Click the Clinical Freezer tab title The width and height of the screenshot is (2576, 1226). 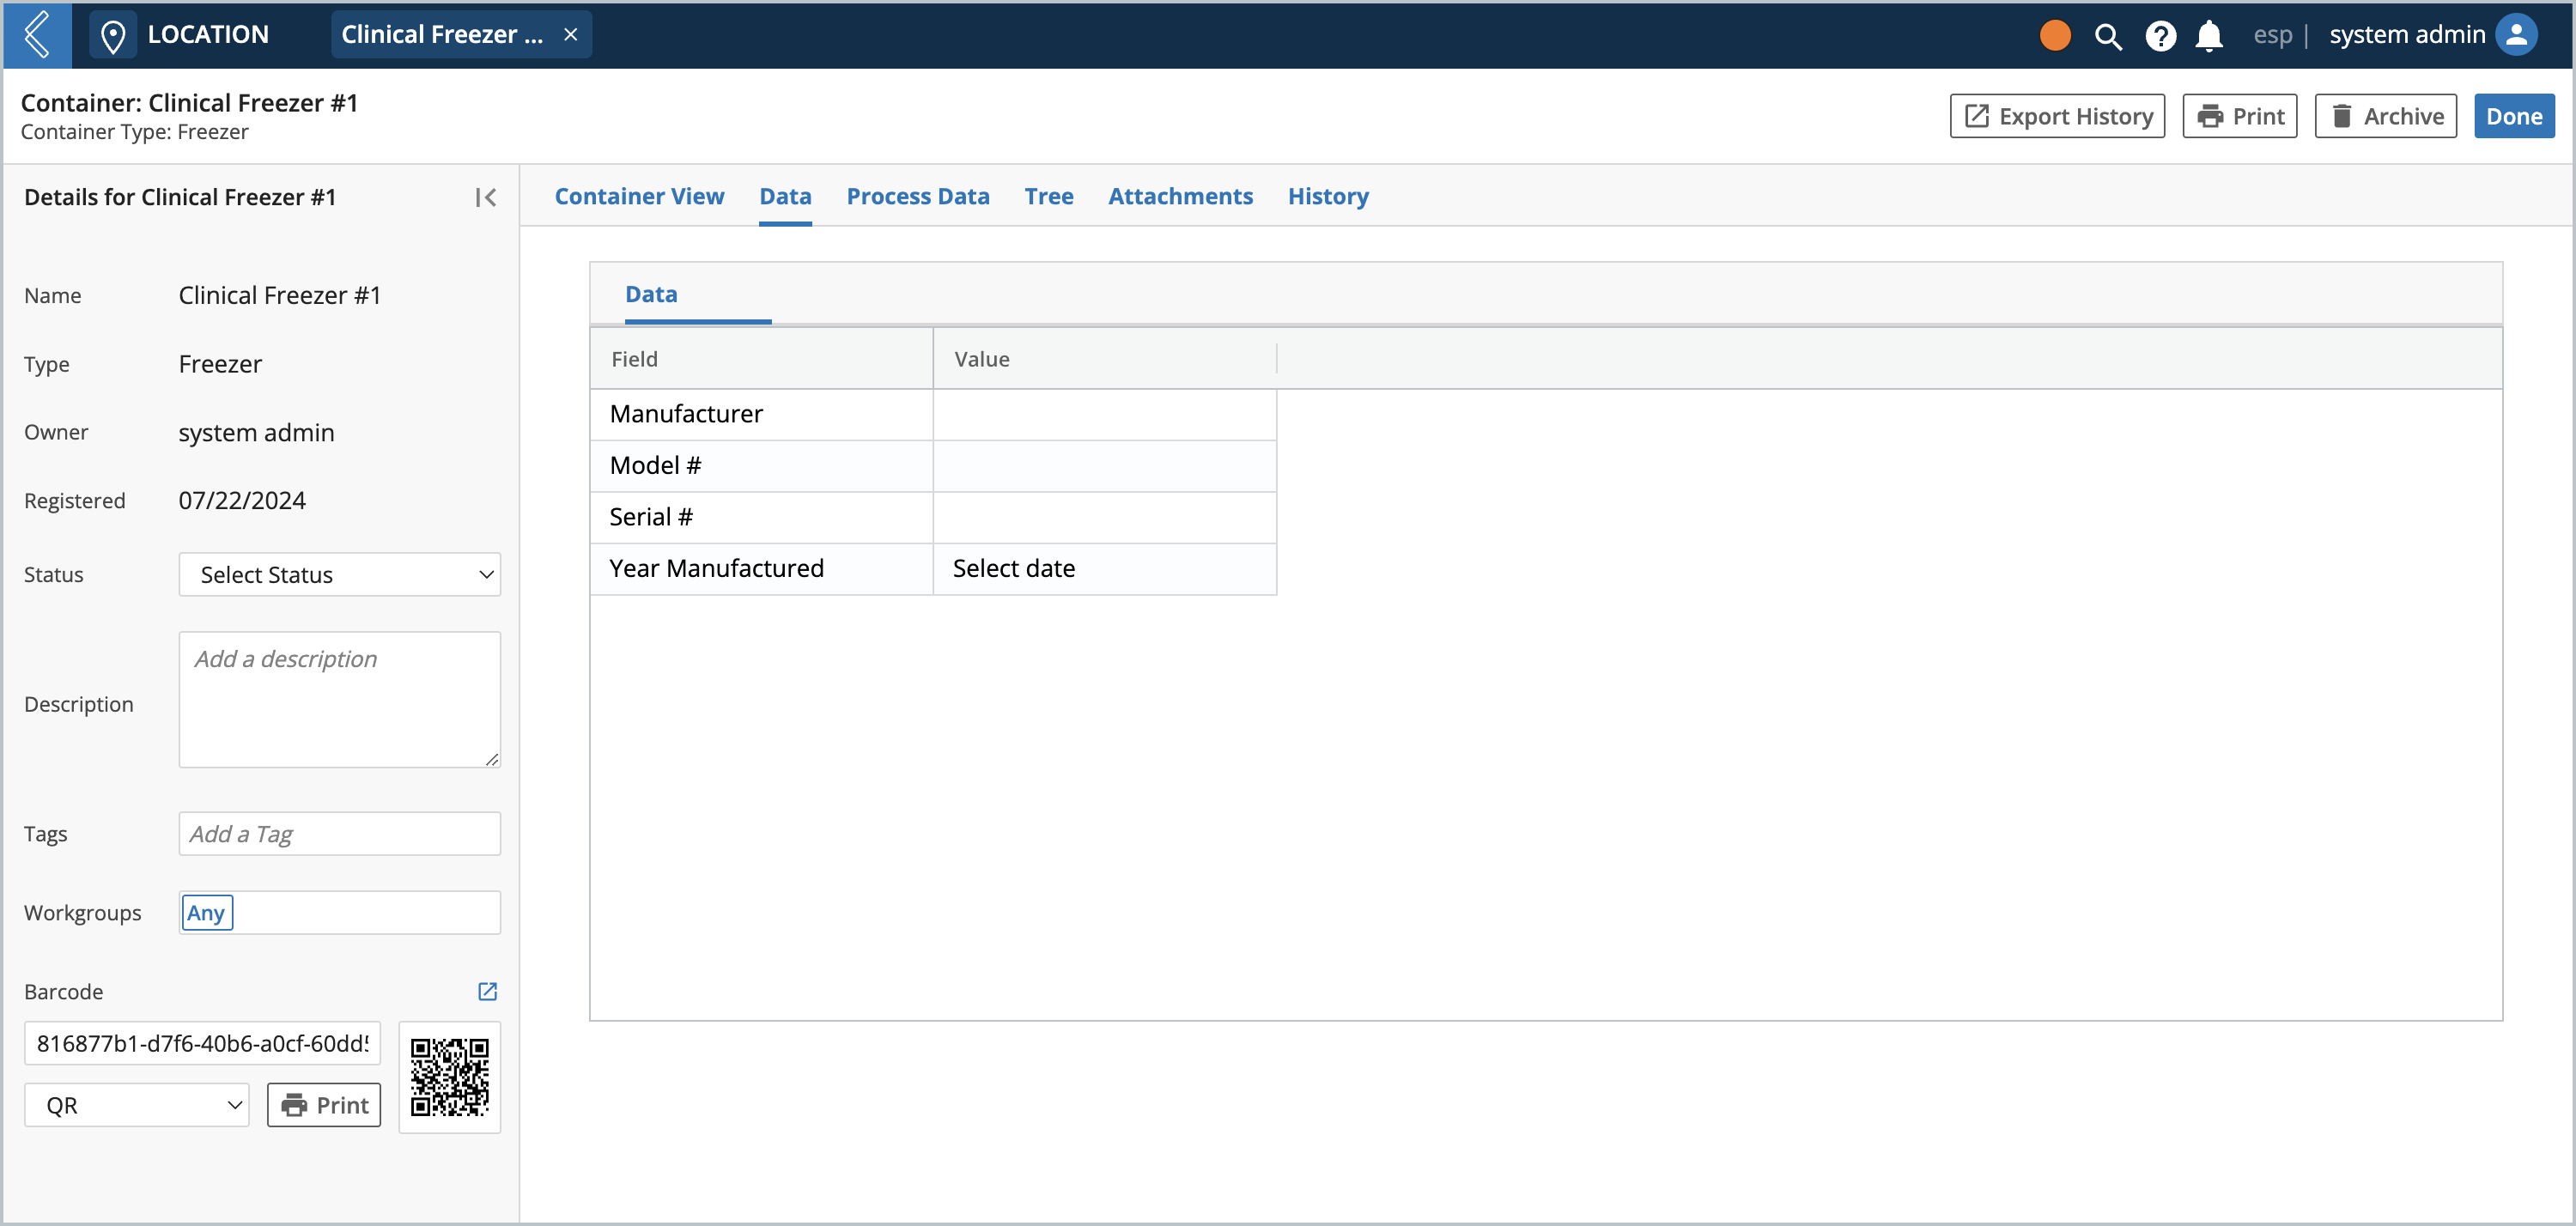click(x=442, y=35)
